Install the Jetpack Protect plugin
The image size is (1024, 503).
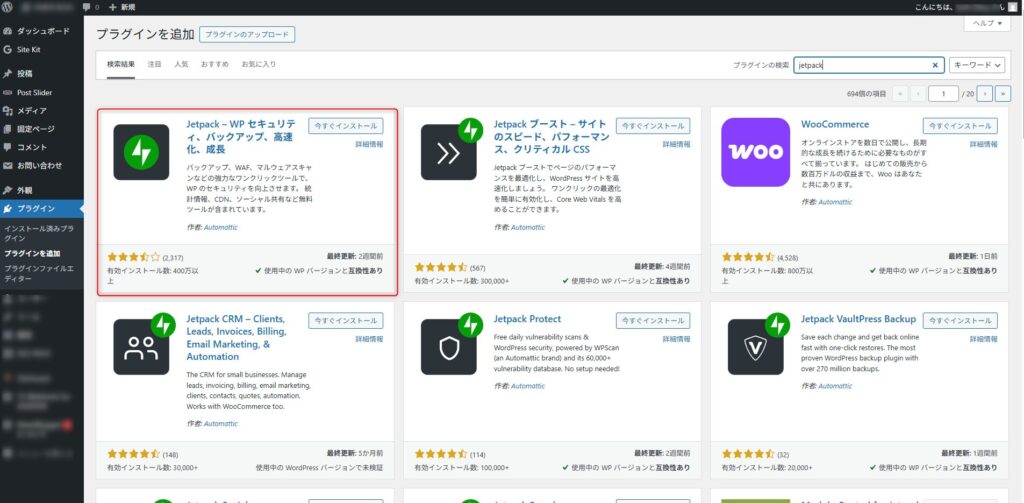[653, 321]
